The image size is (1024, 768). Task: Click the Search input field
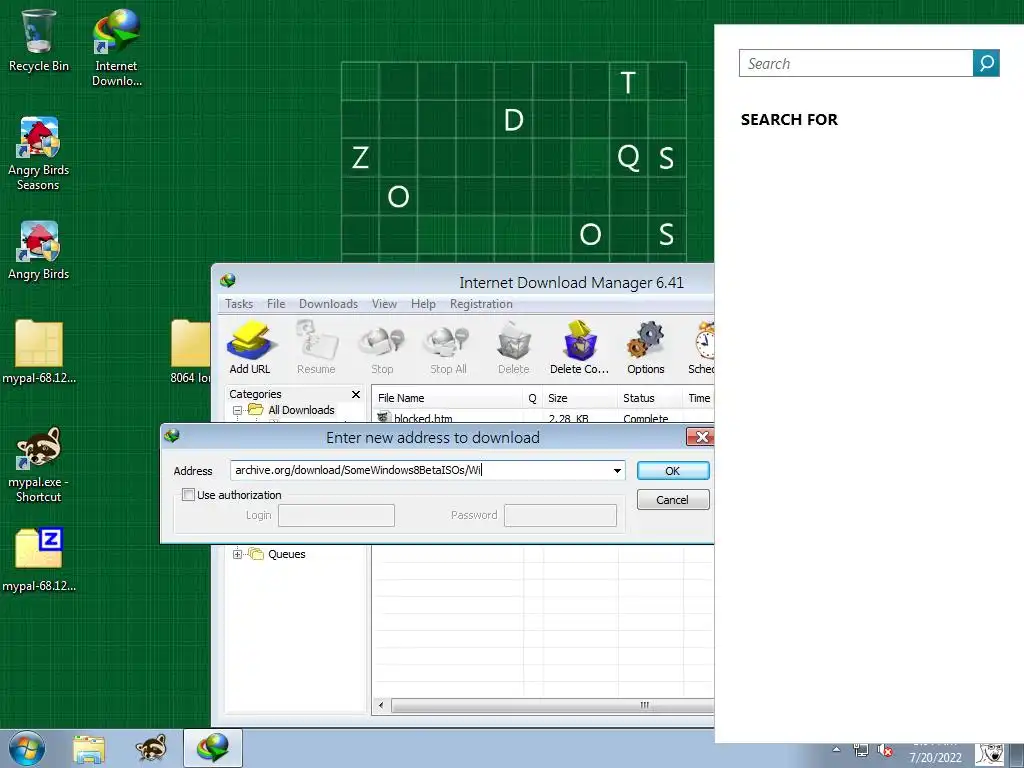point(856,63)
